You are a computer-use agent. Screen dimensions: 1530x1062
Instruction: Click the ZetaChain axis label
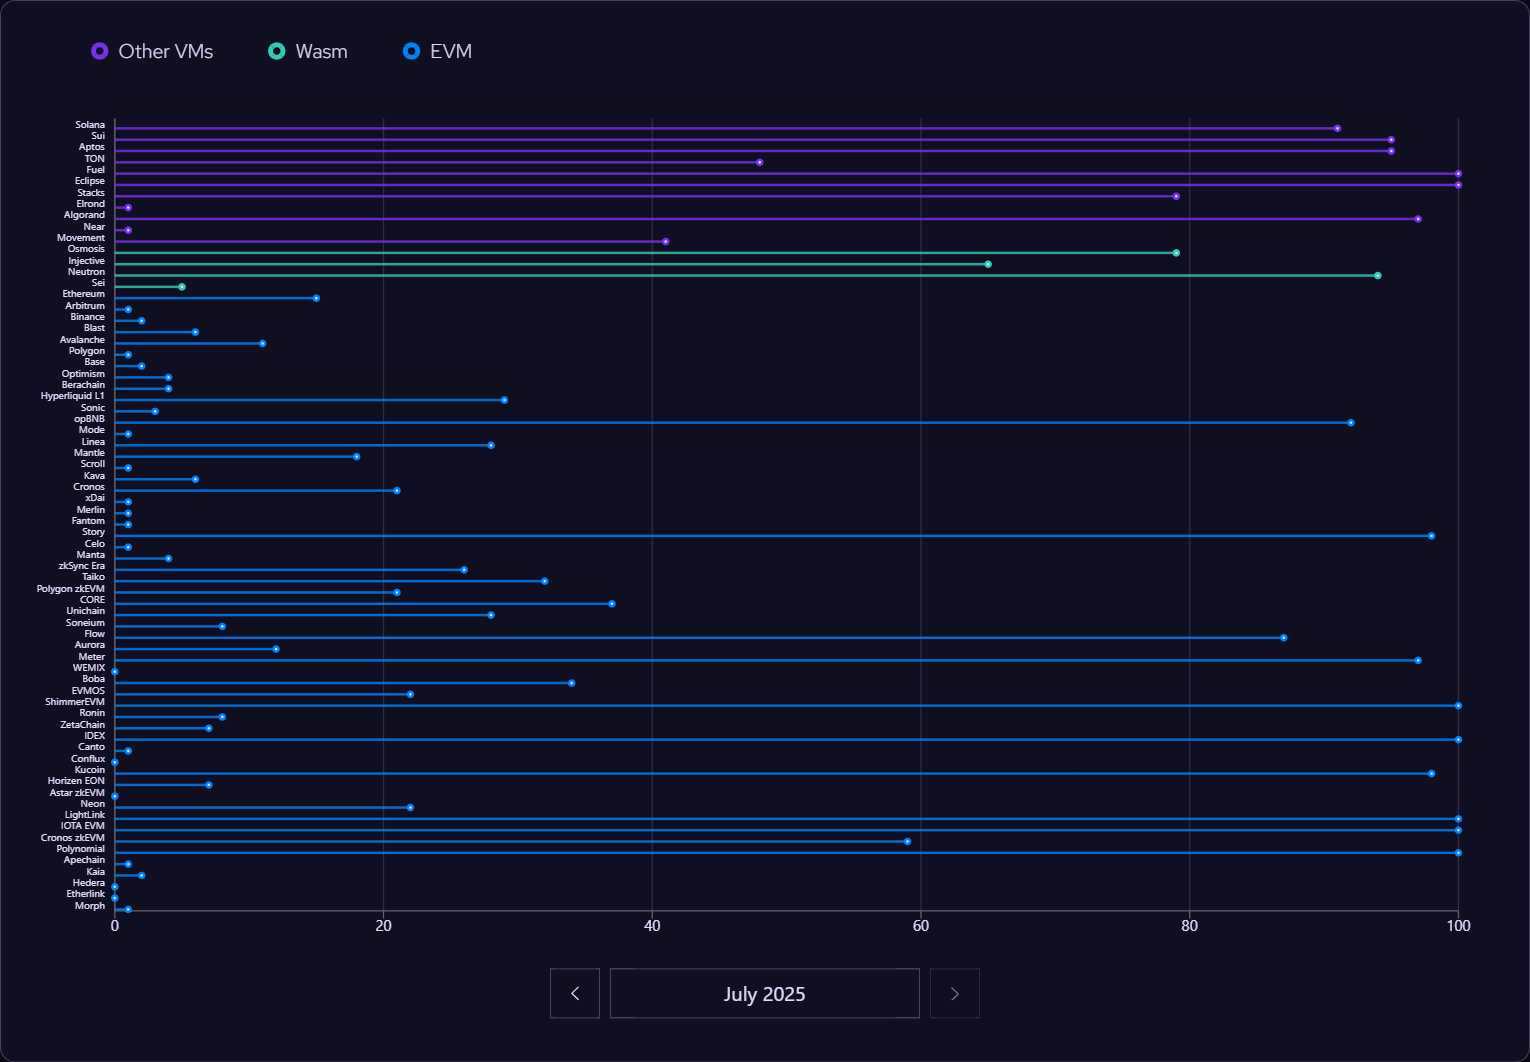[83, 725]
